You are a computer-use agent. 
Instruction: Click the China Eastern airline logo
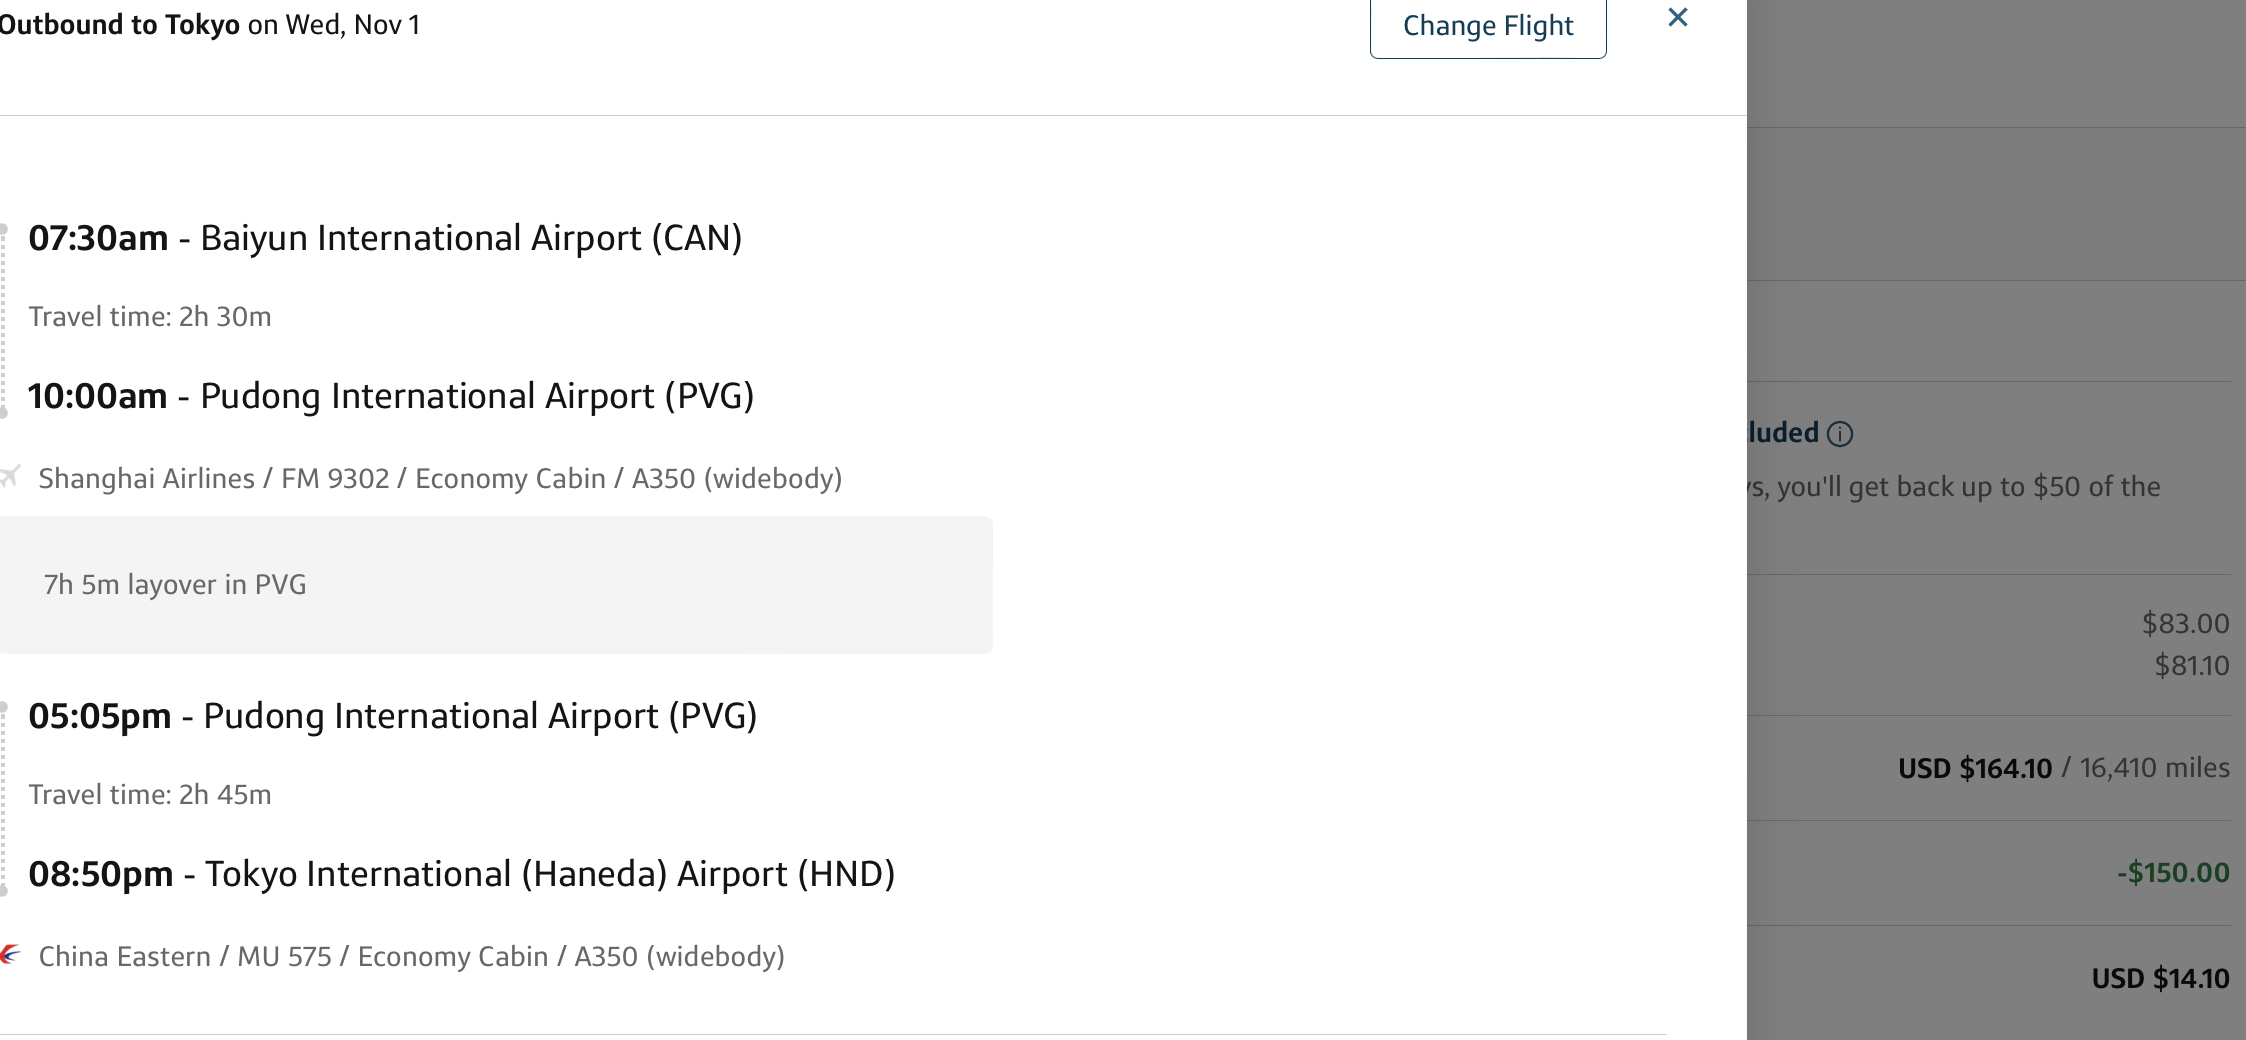(x=10, y=955)
